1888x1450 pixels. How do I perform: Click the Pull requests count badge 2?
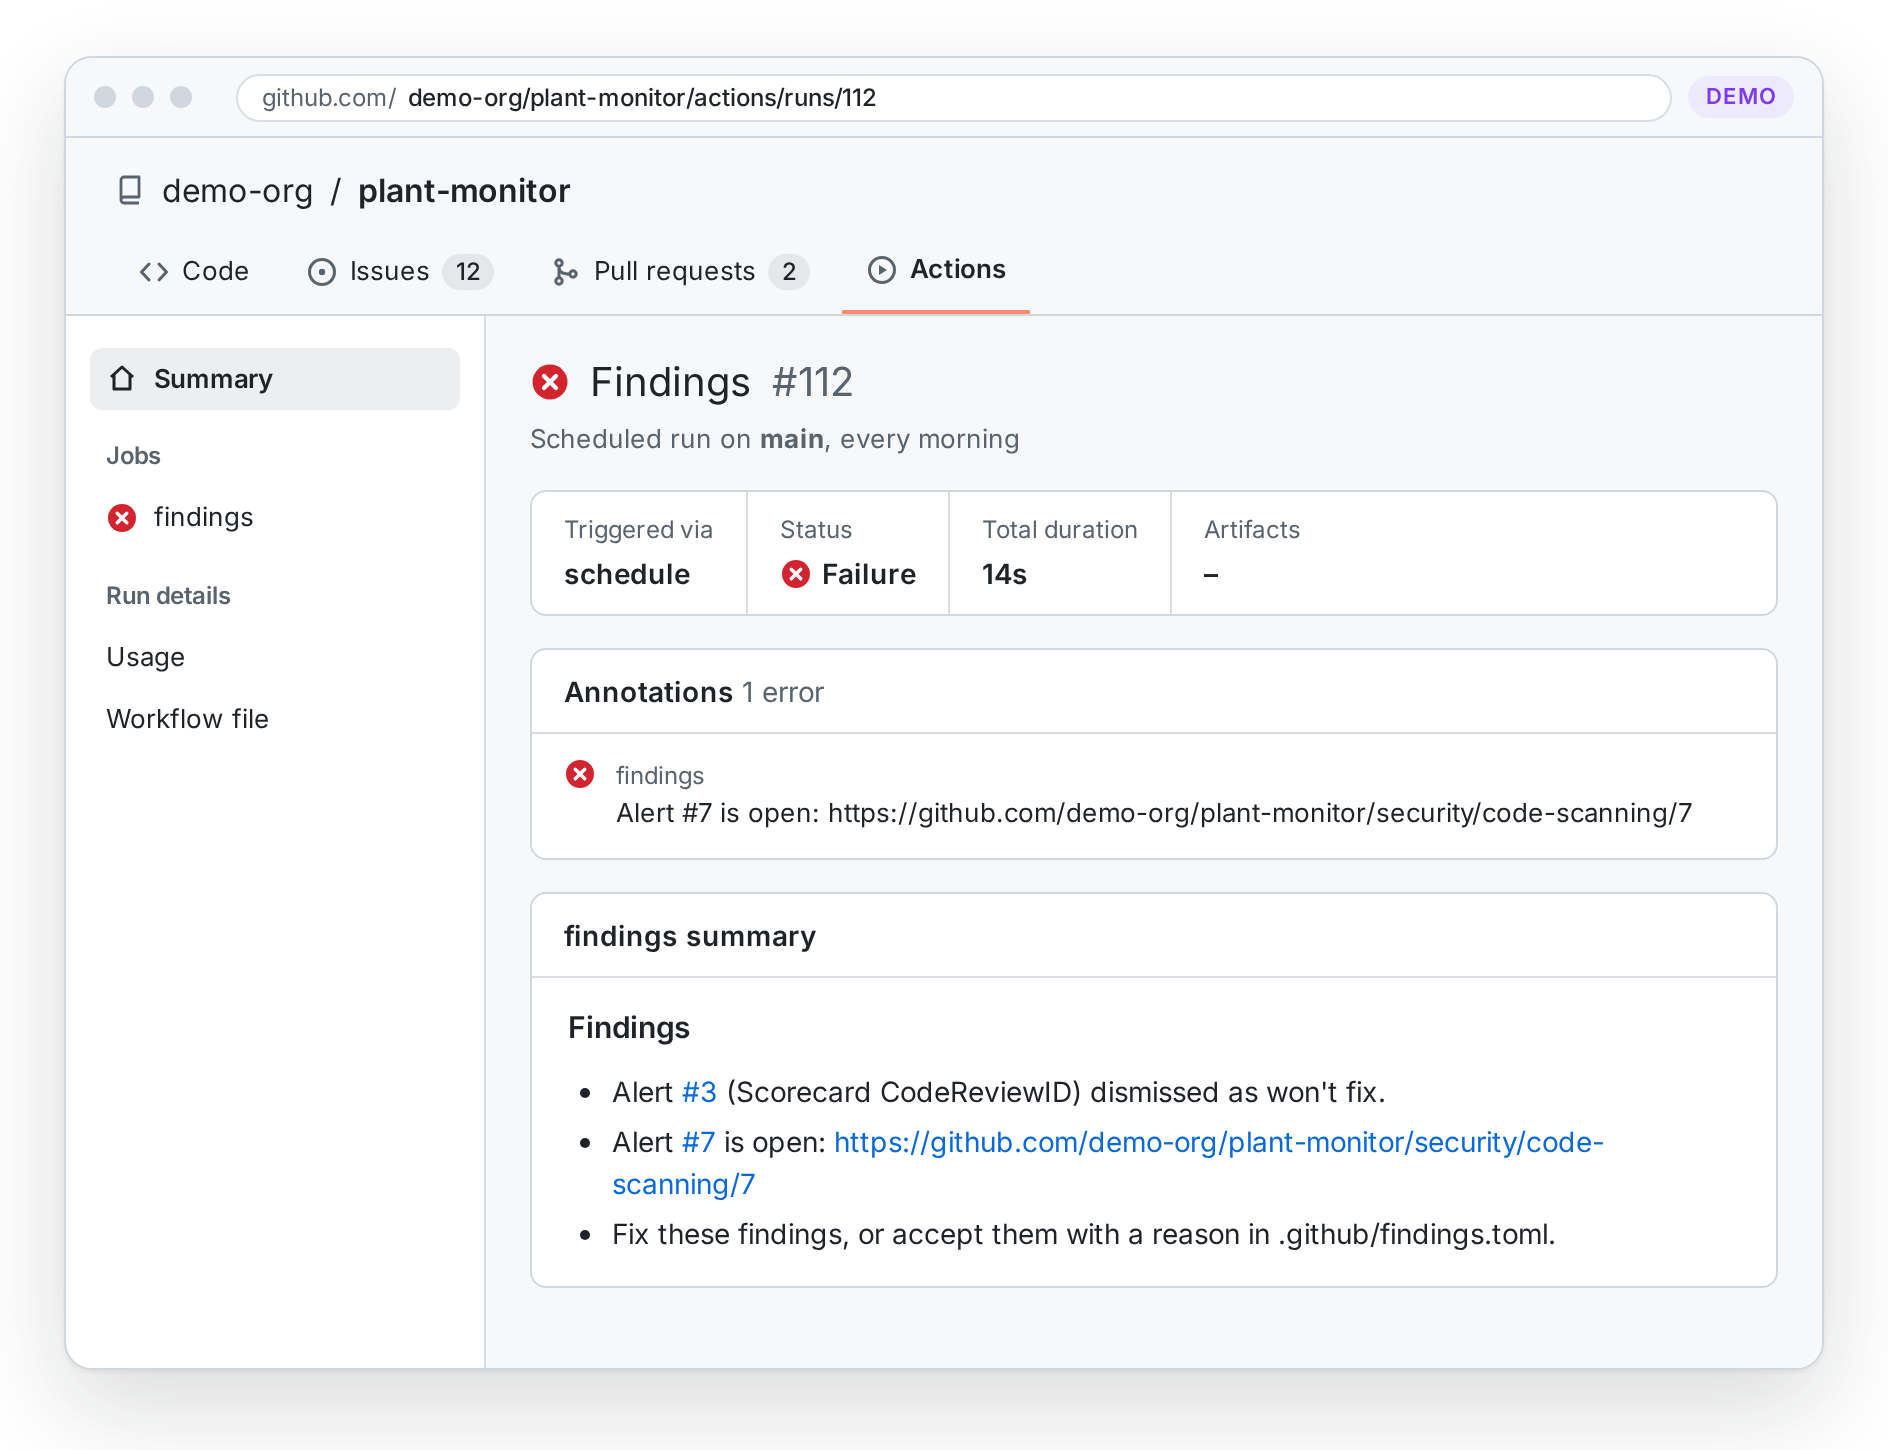coord(789,271)
